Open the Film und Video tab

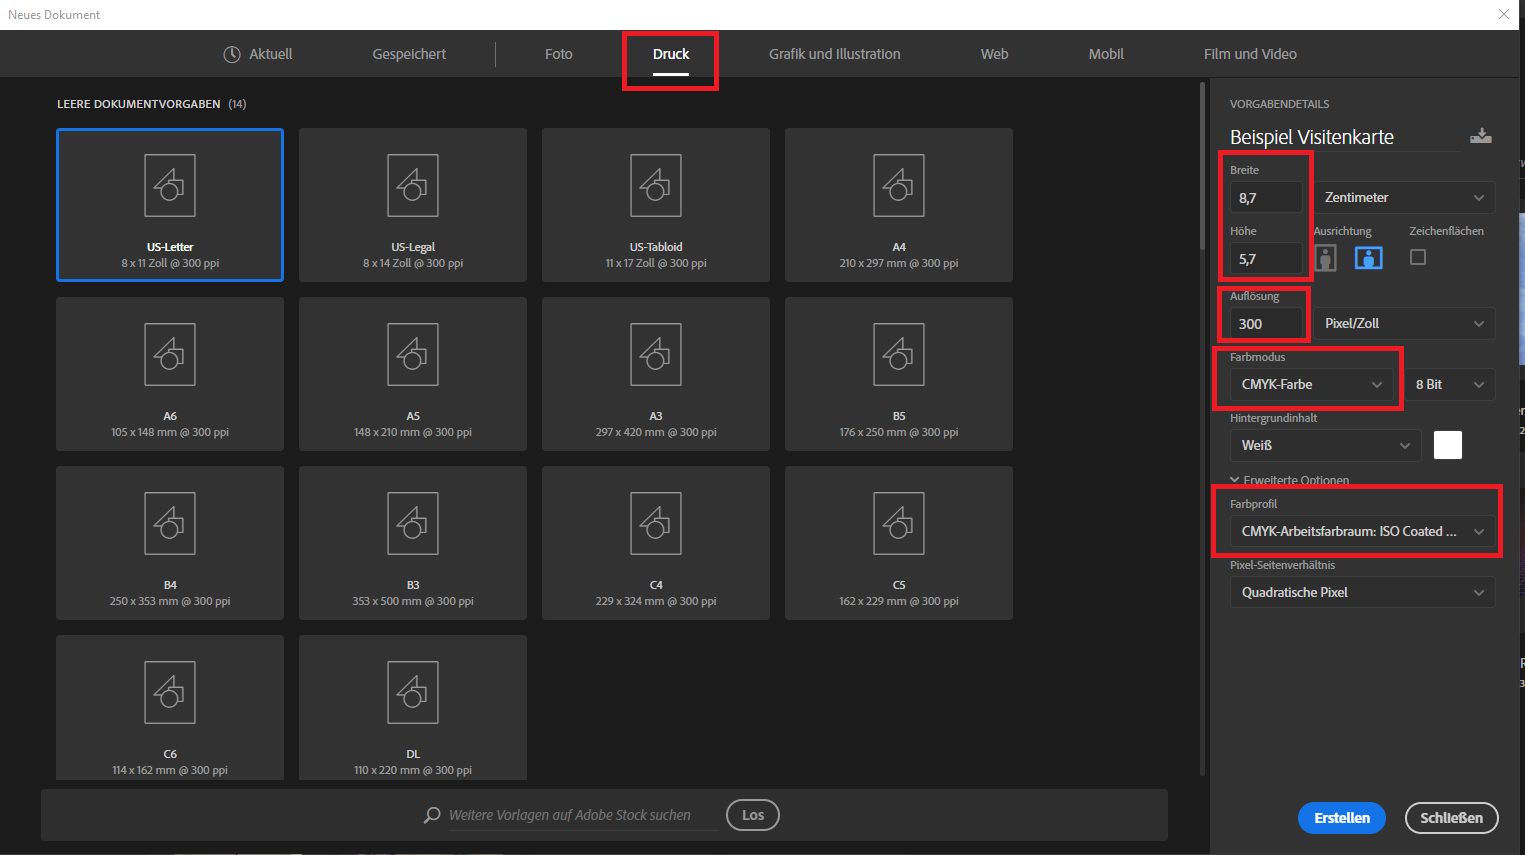click(x=1249, y=54)
